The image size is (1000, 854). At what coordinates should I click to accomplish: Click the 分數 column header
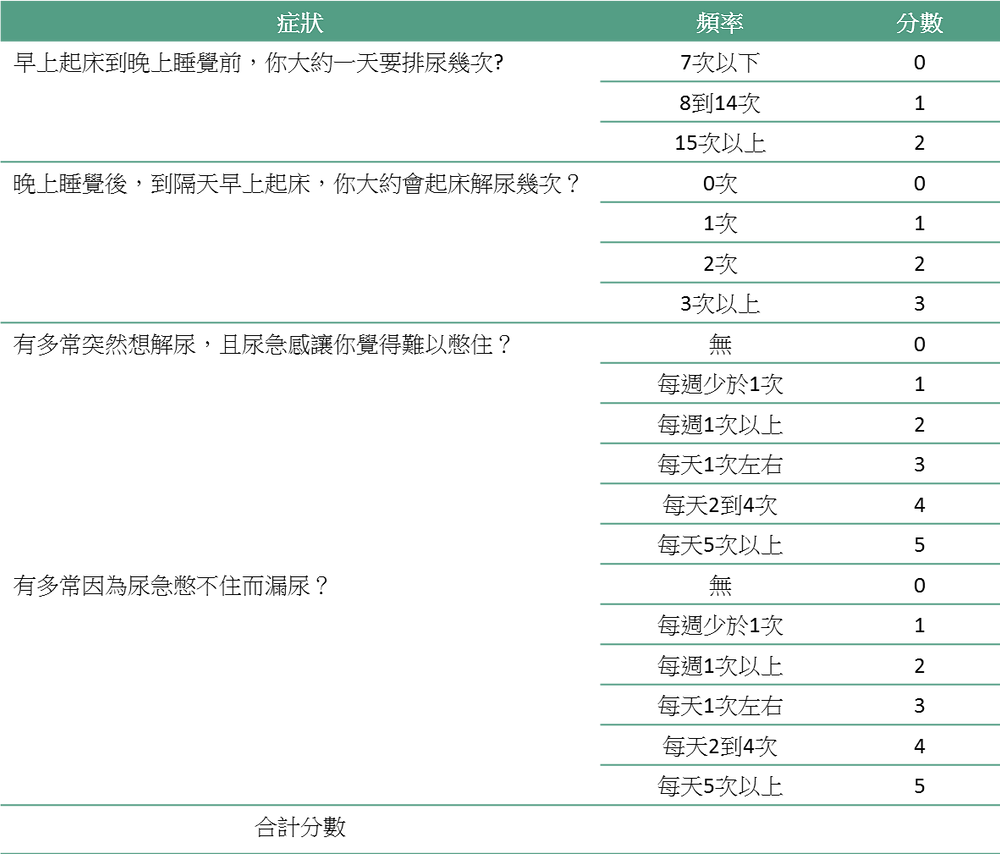919,23
